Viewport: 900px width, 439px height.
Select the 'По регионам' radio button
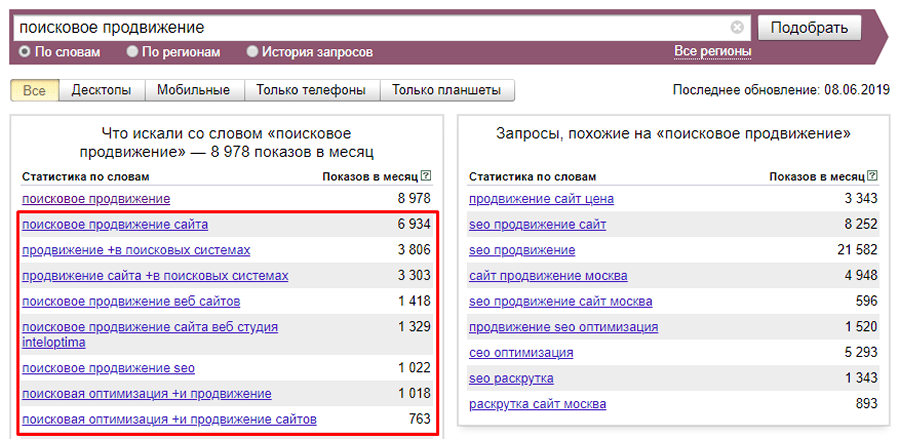tap(133, 52)
